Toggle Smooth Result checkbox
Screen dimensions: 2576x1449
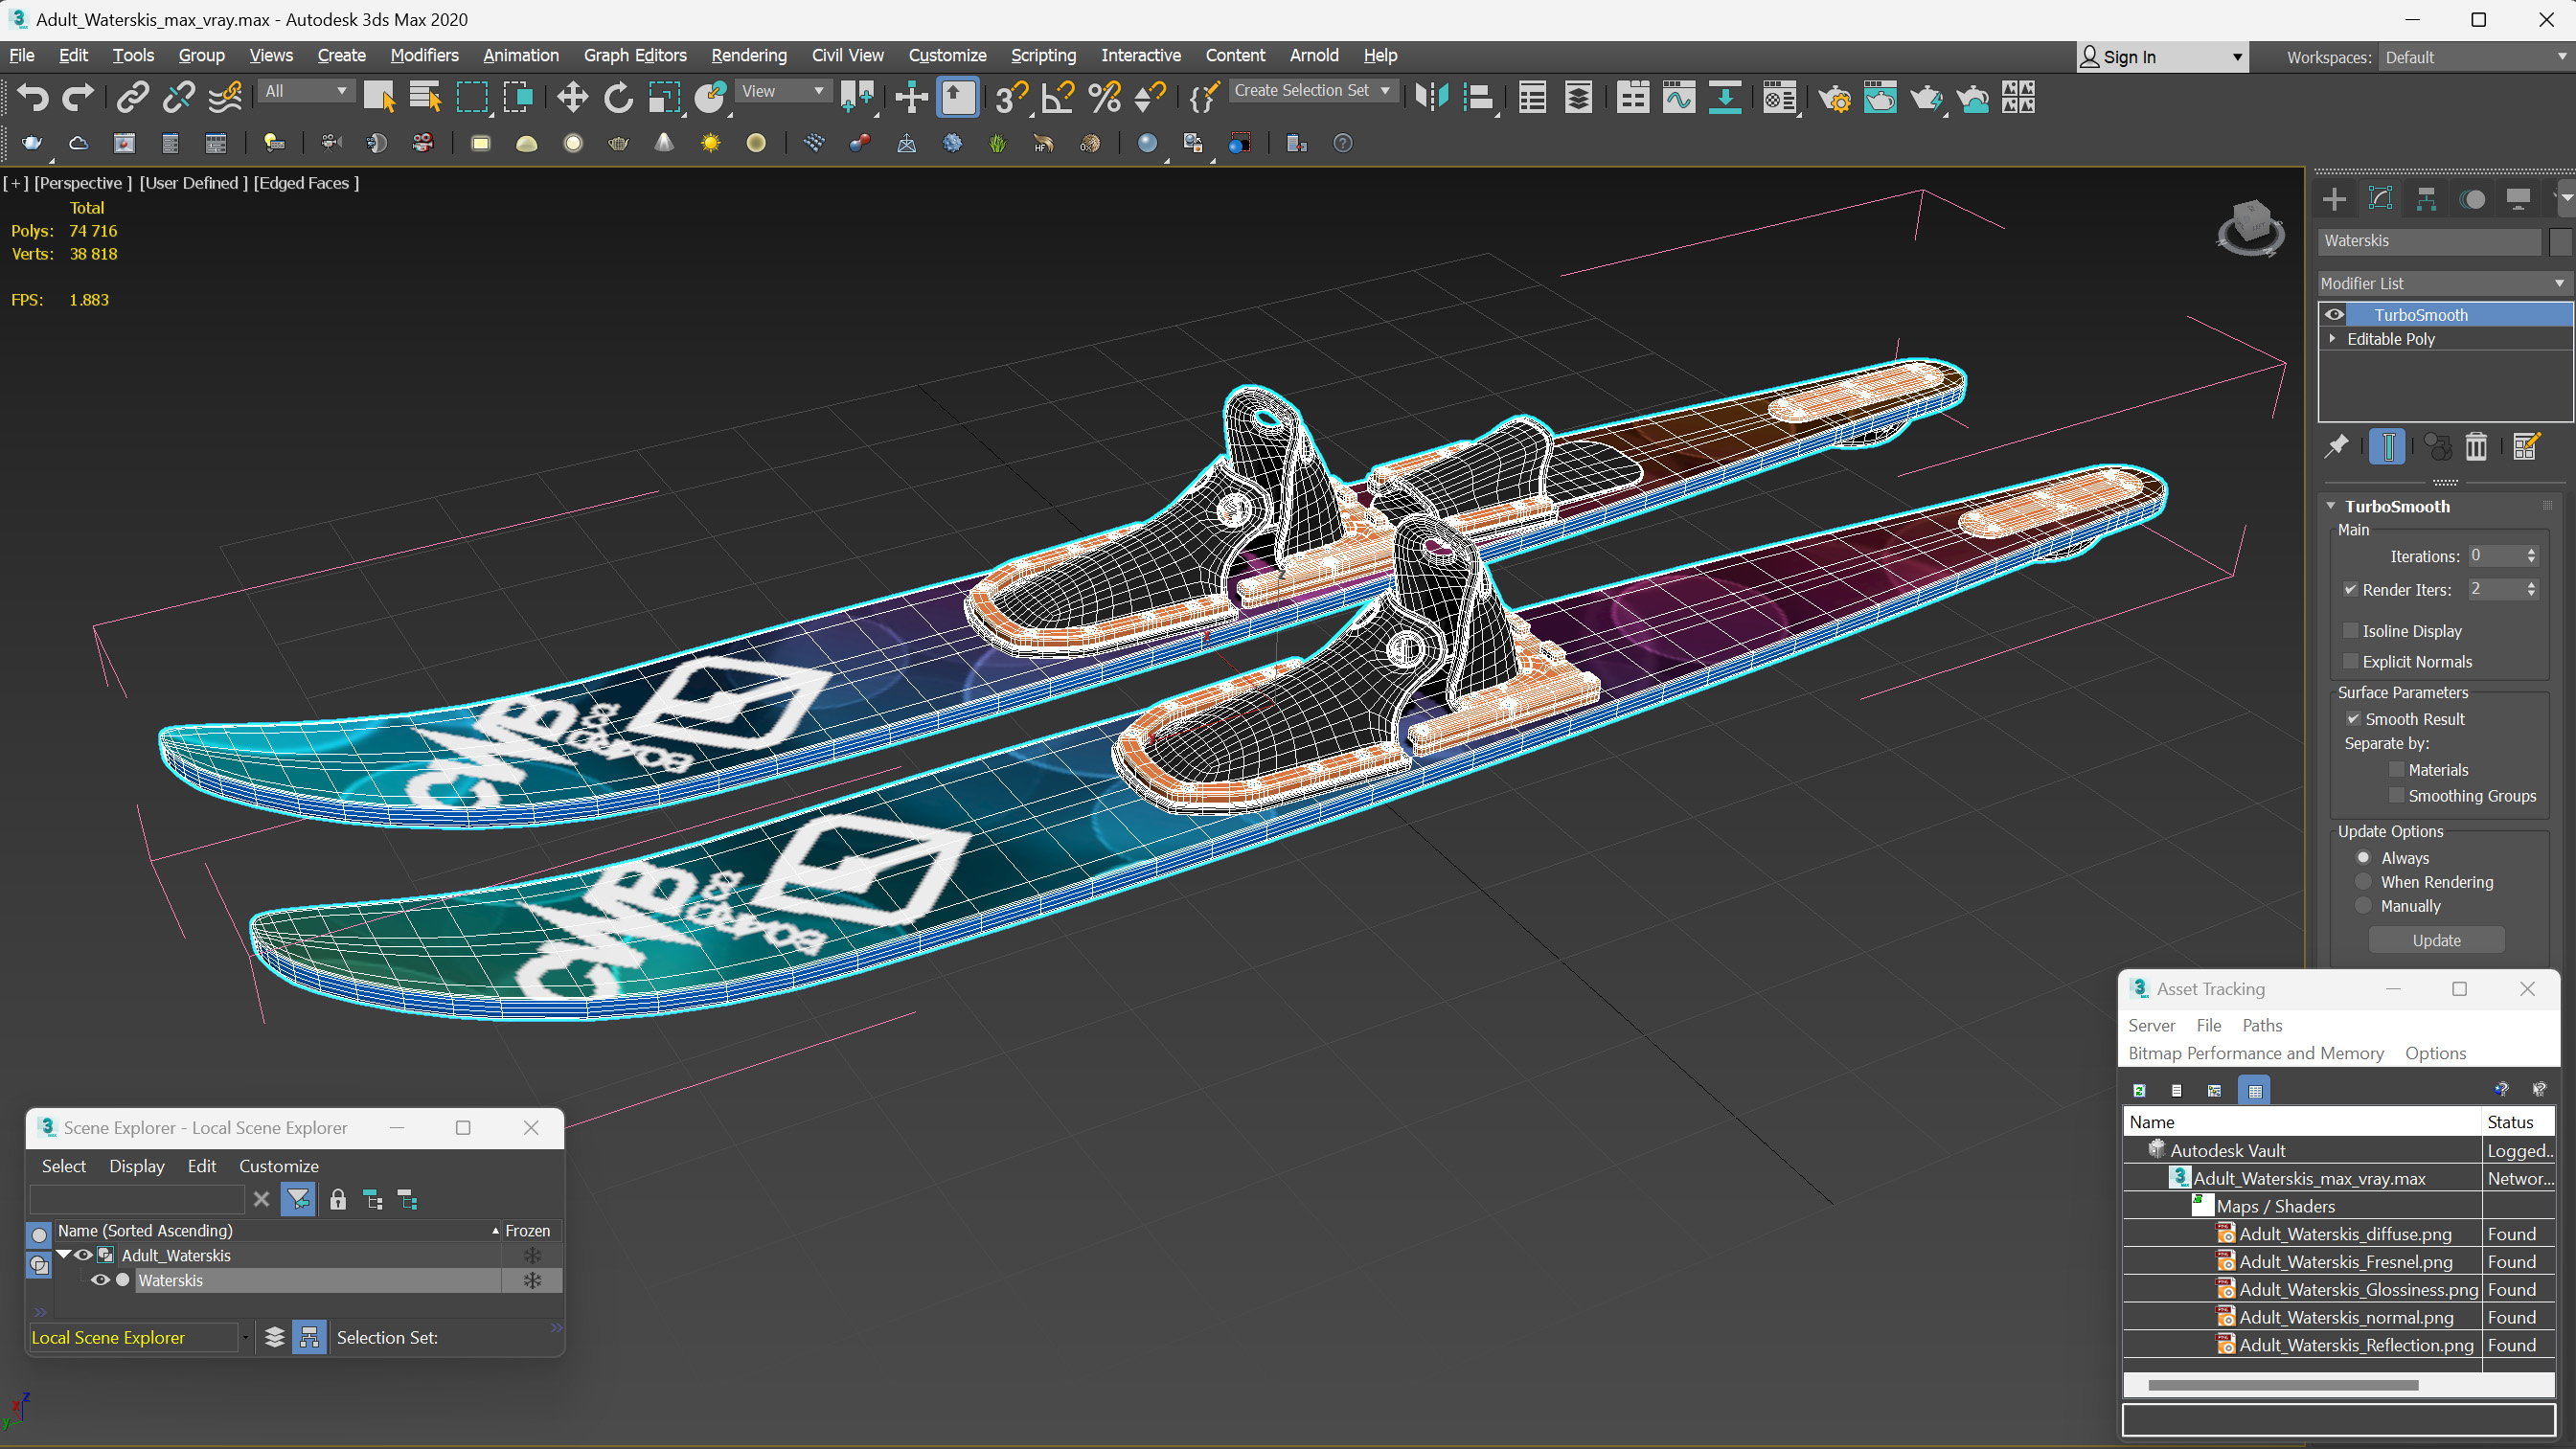point(2353,719)
